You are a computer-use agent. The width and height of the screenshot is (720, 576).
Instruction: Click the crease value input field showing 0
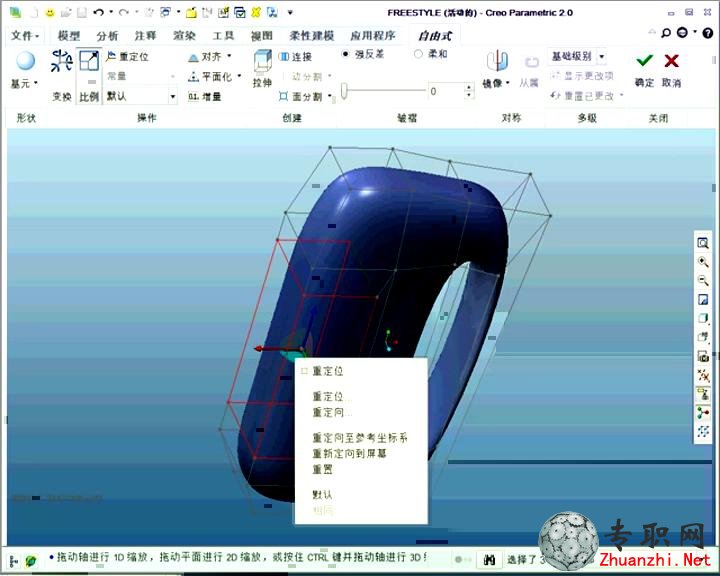(446, 91)
